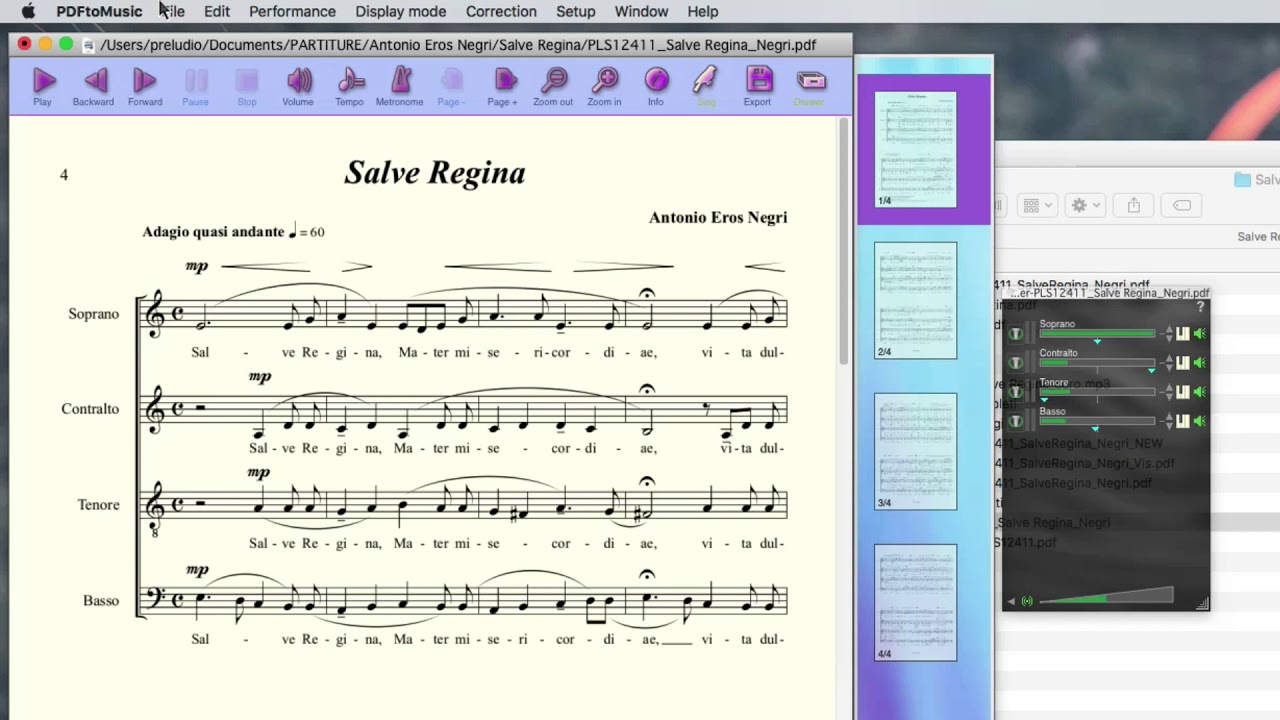
Task: Click the Tenore piano keyboard icon
Action: [1182, 392]
